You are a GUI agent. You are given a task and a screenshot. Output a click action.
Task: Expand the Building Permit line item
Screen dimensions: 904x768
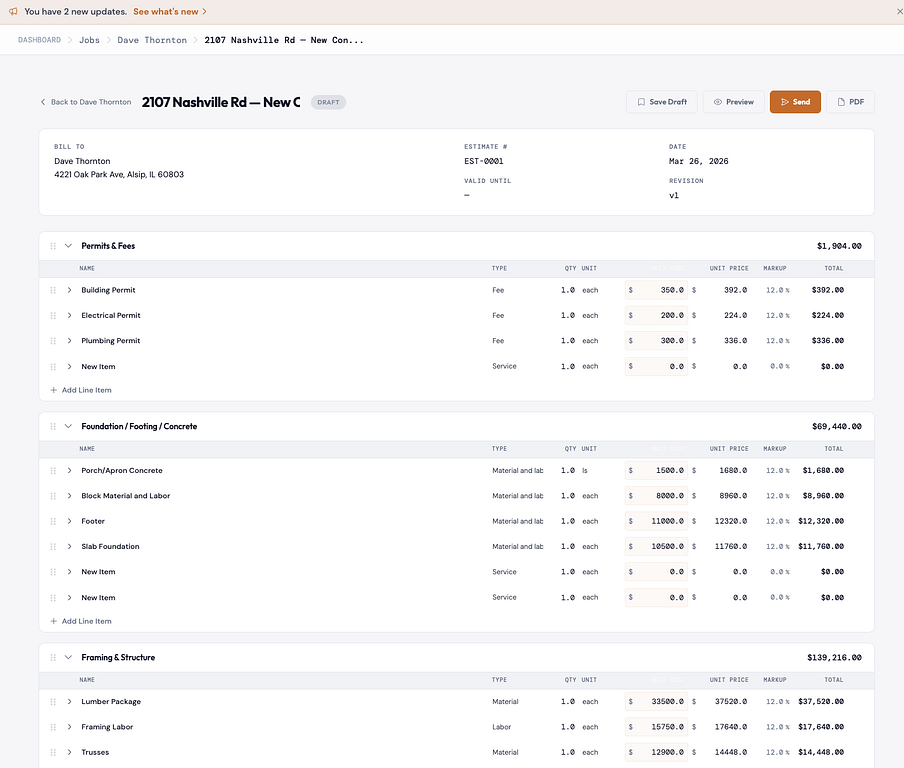(70, 290)
